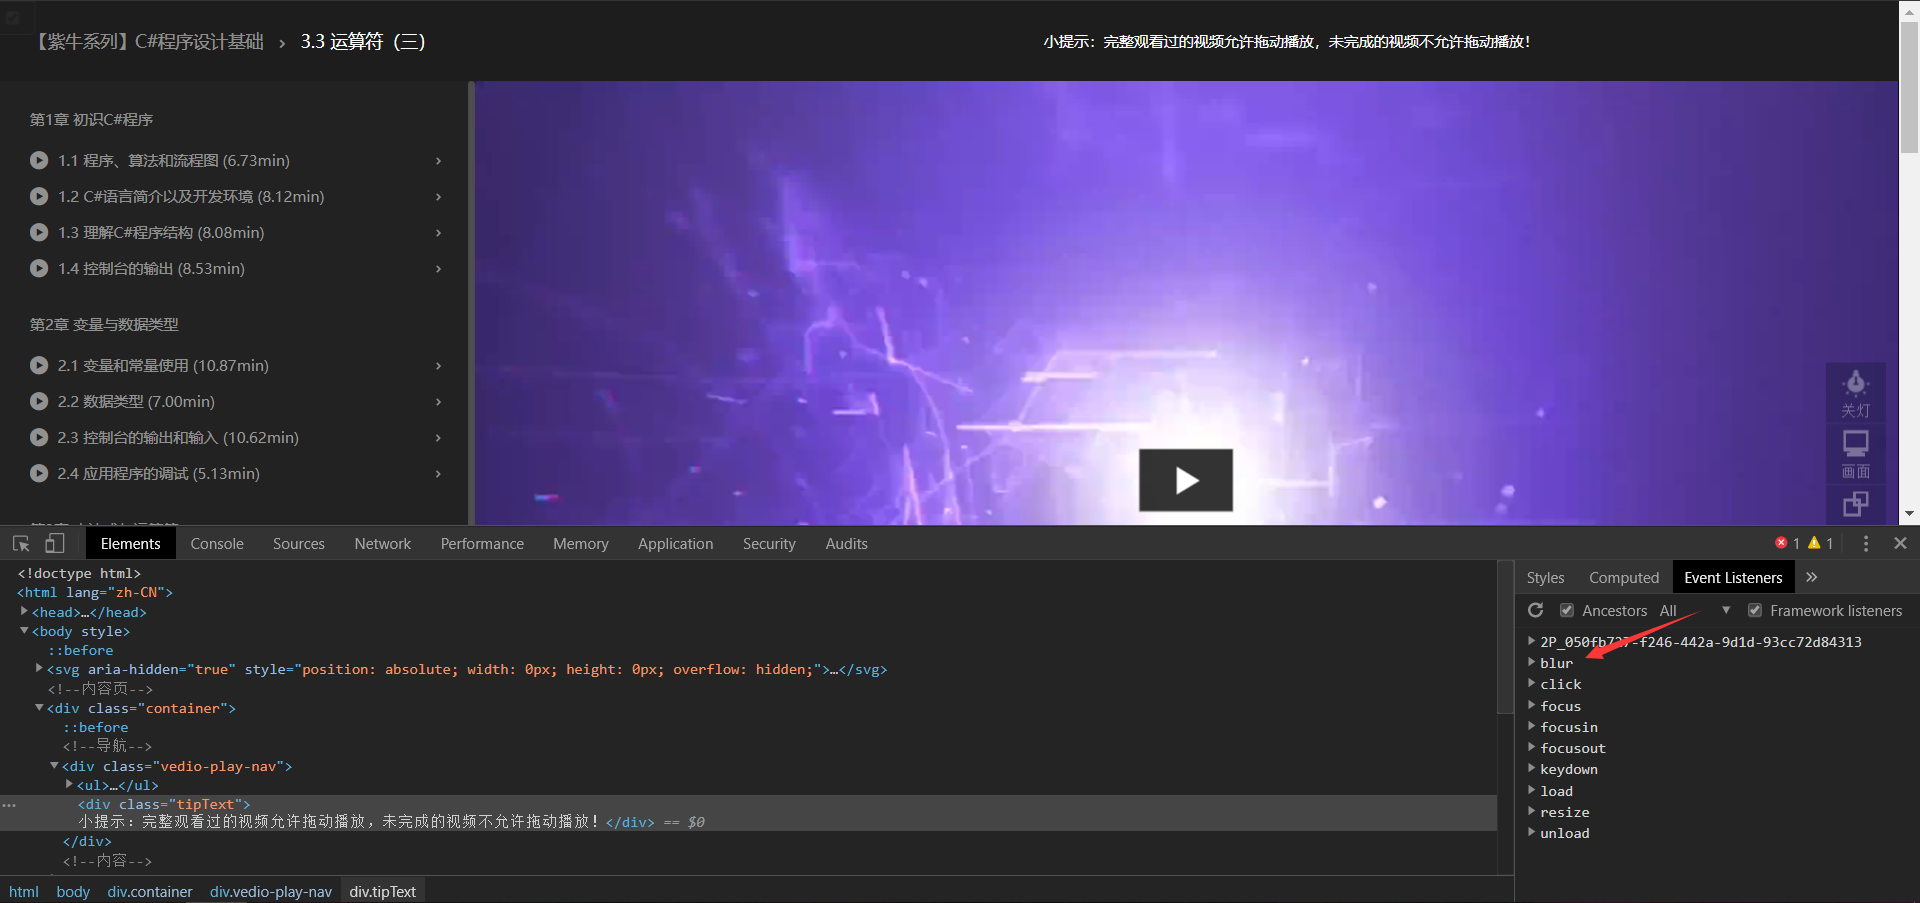This screenshot has width=1920, height=903.
Task: Switch to the Computed sidebar tab
Action: (1624, 577)
